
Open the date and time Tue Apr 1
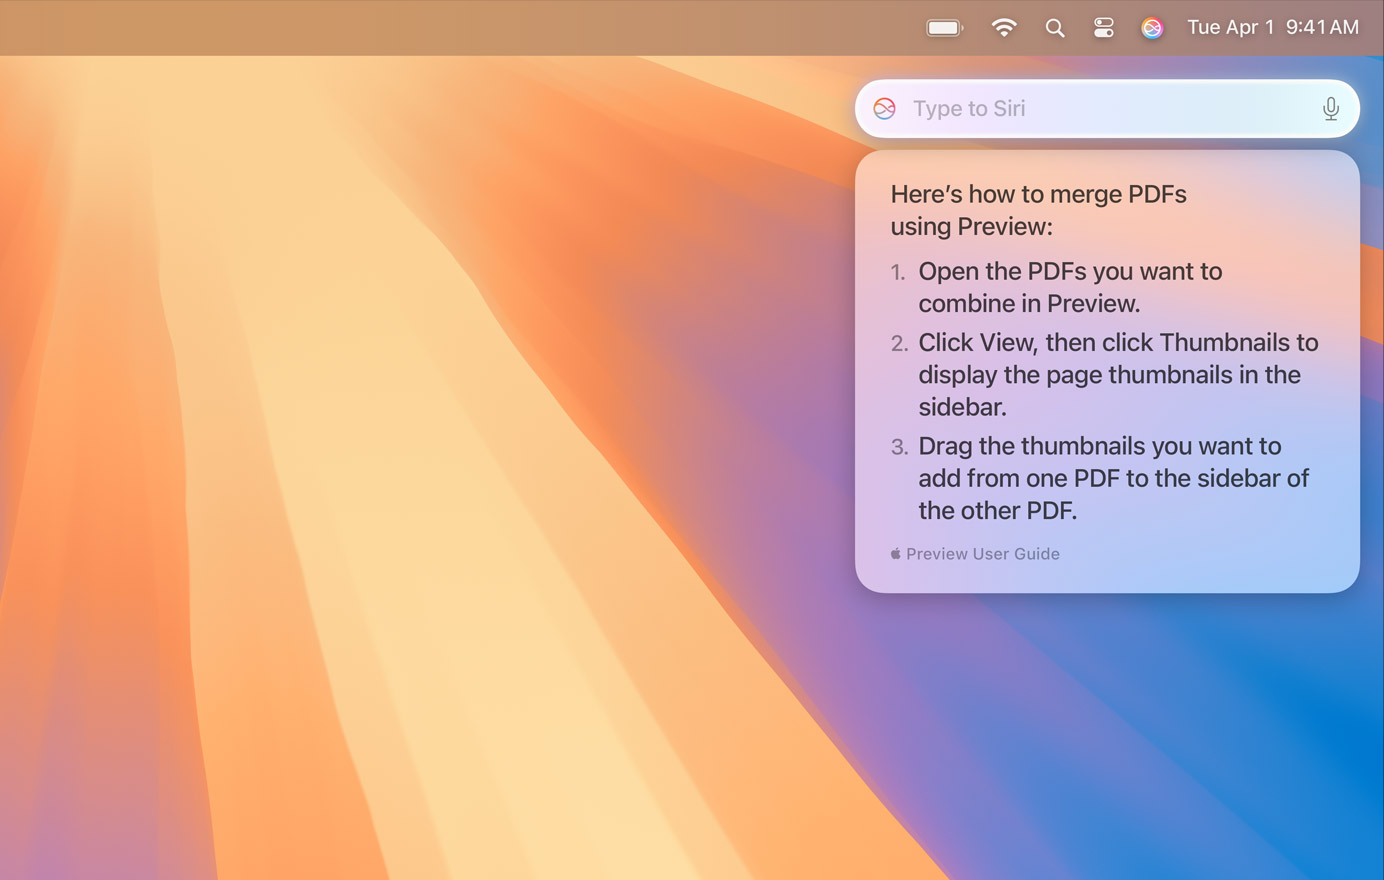point(1273,28)
